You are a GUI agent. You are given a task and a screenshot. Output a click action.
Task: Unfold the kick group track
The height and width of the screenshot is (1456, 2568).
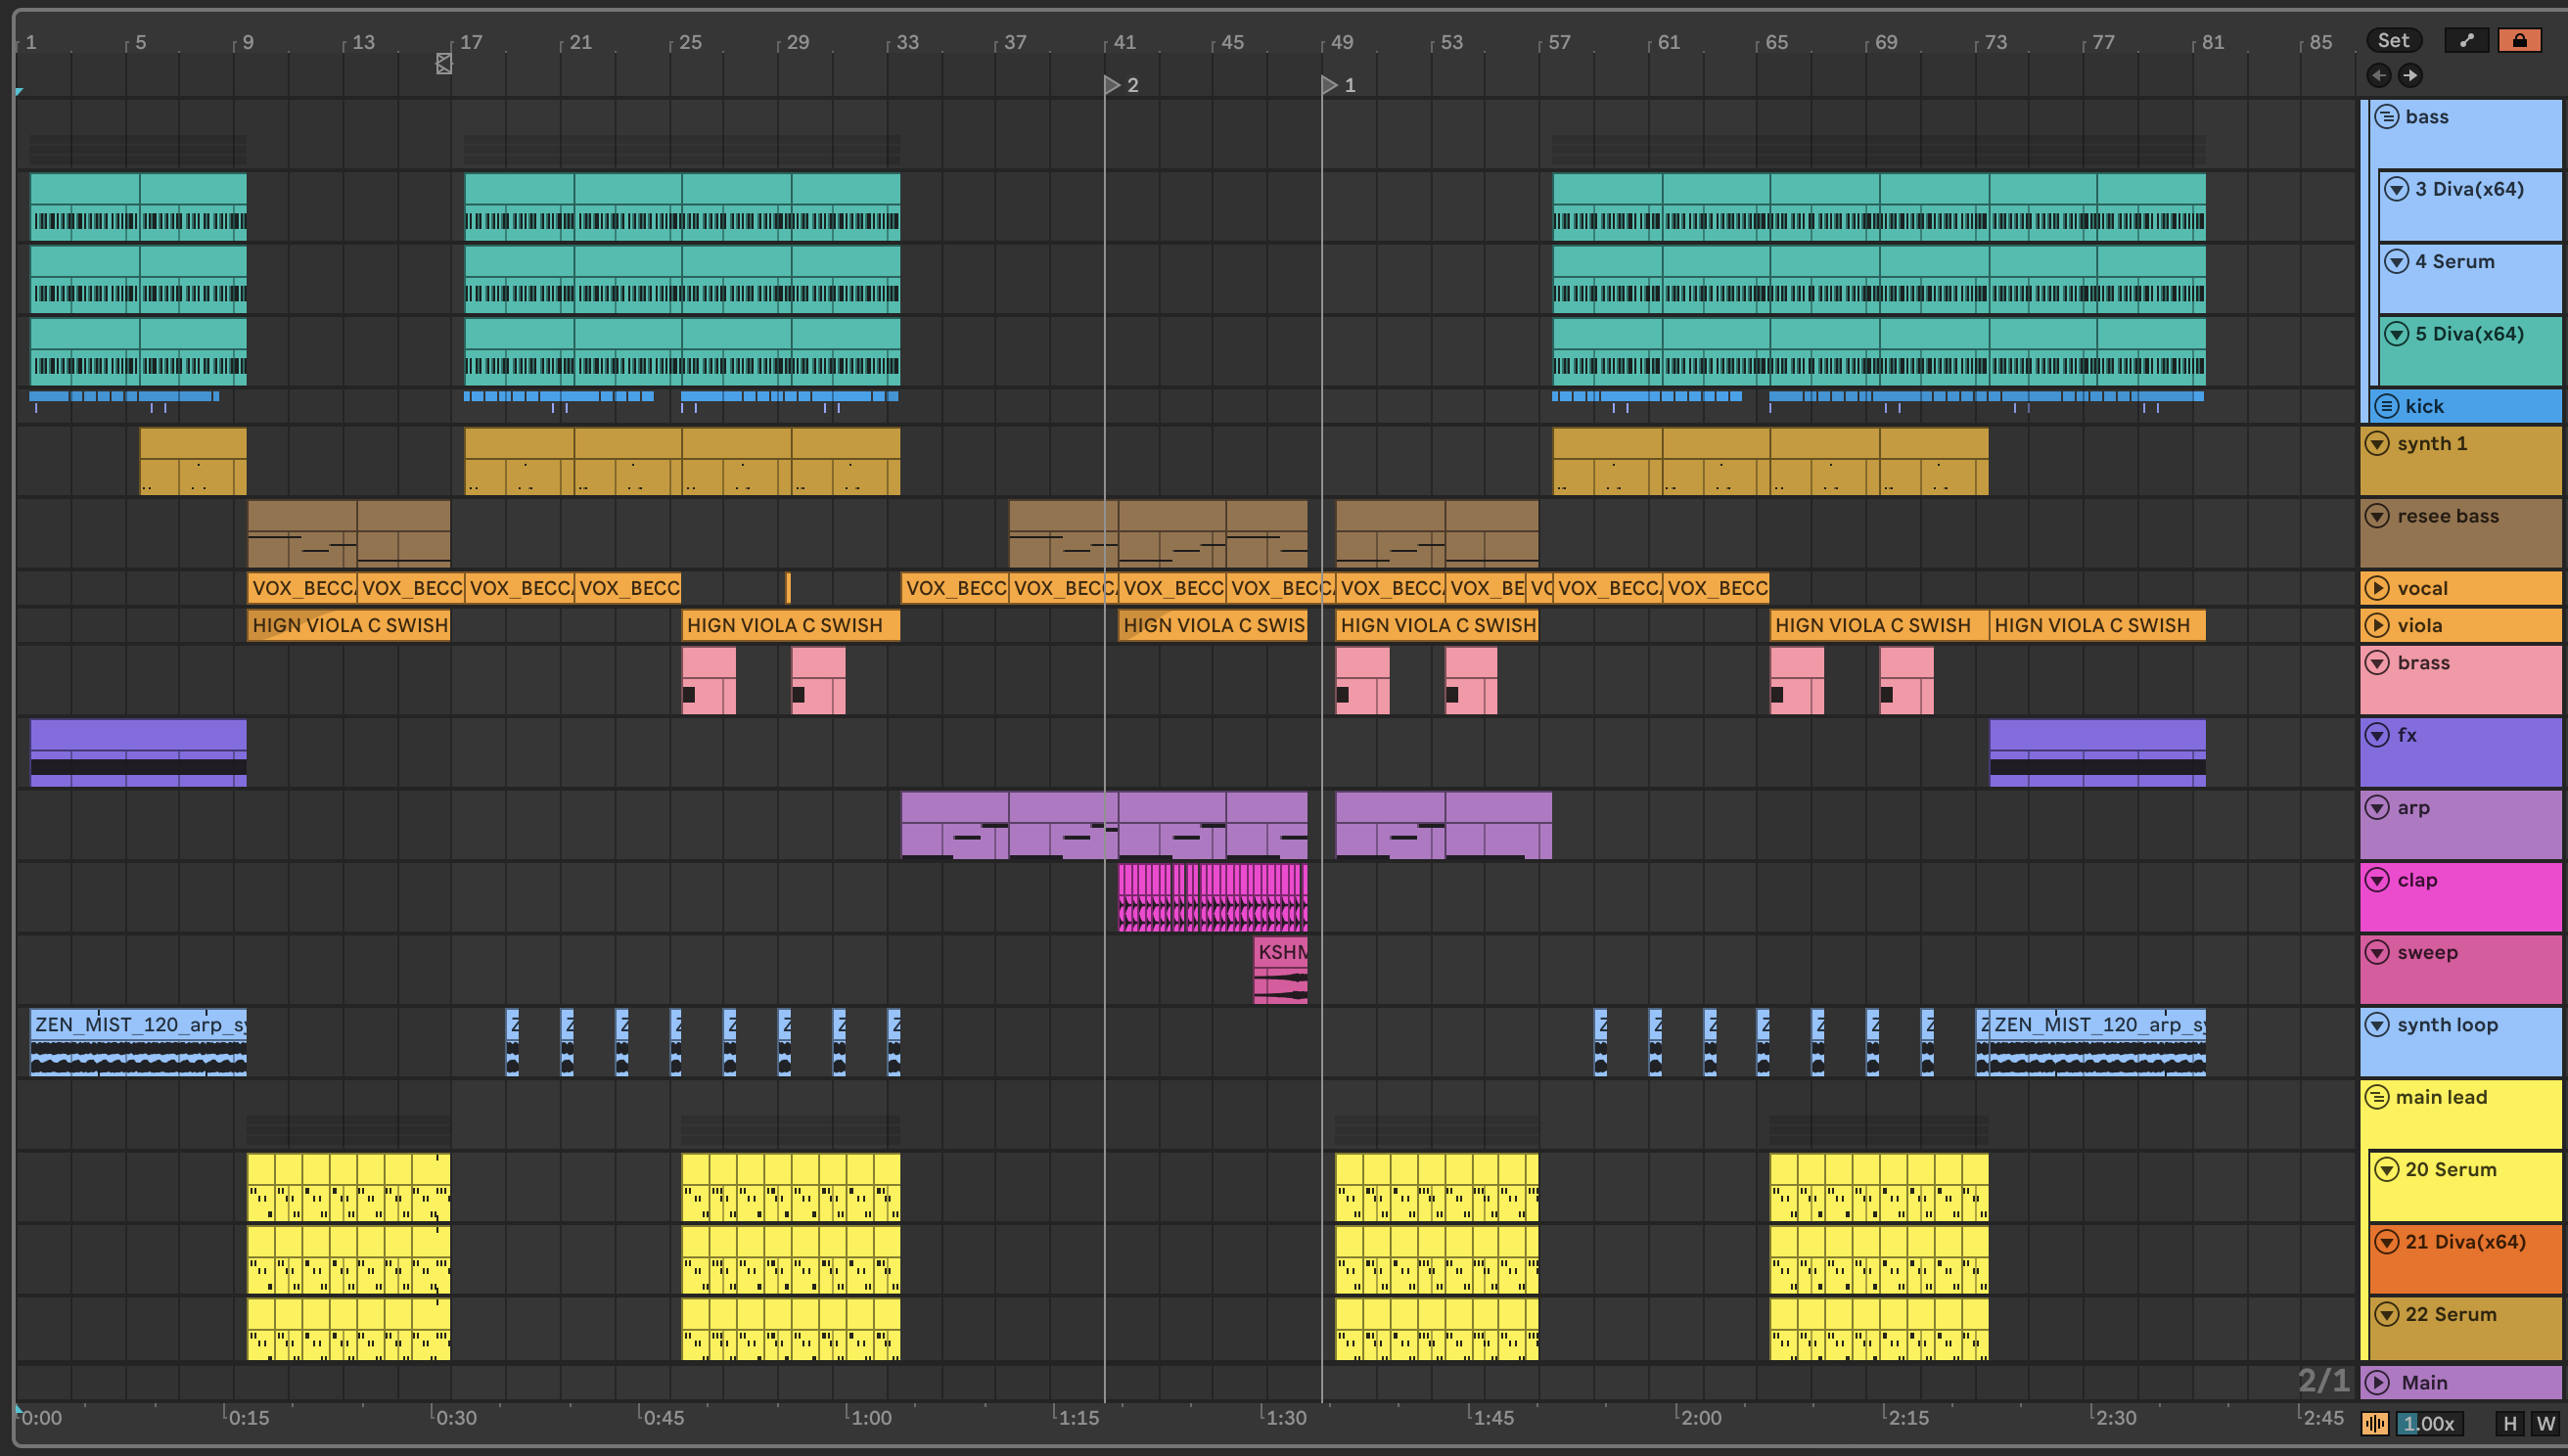coord(2387,406)
